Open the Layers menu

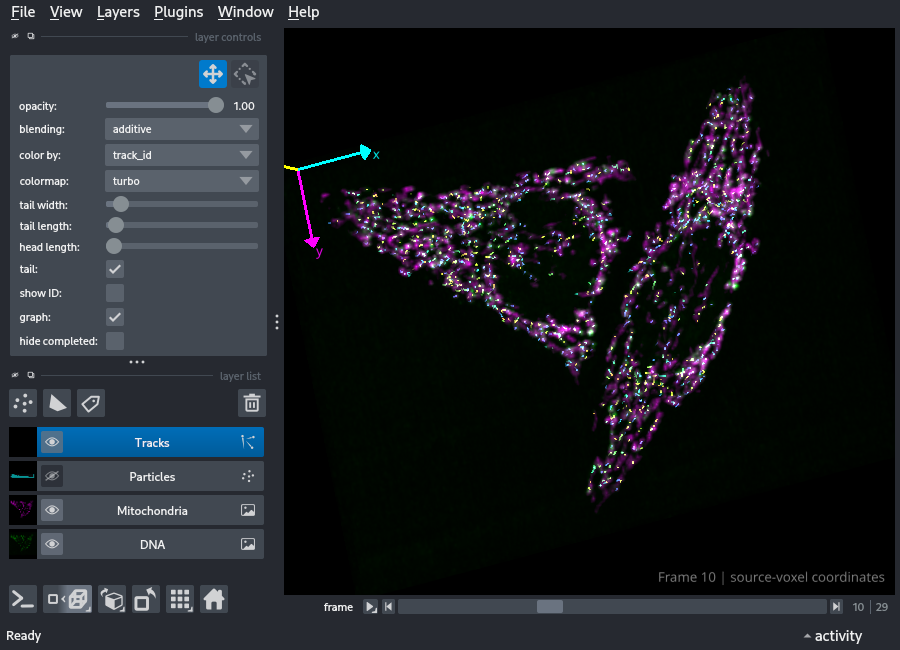[x=118, y=12]
